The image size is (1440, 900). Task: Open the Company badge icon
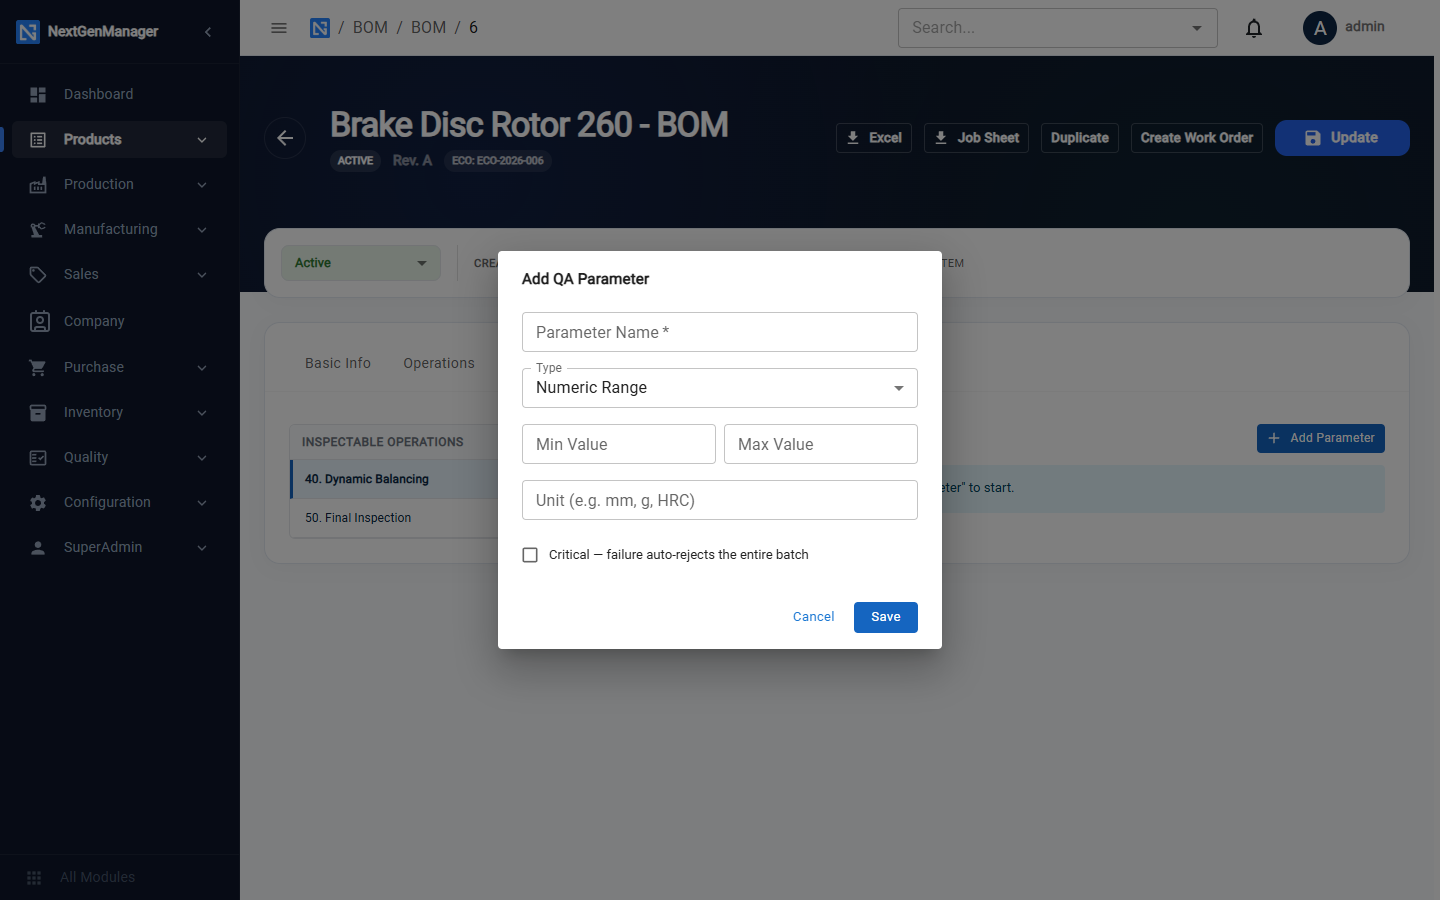pos(39,321)
